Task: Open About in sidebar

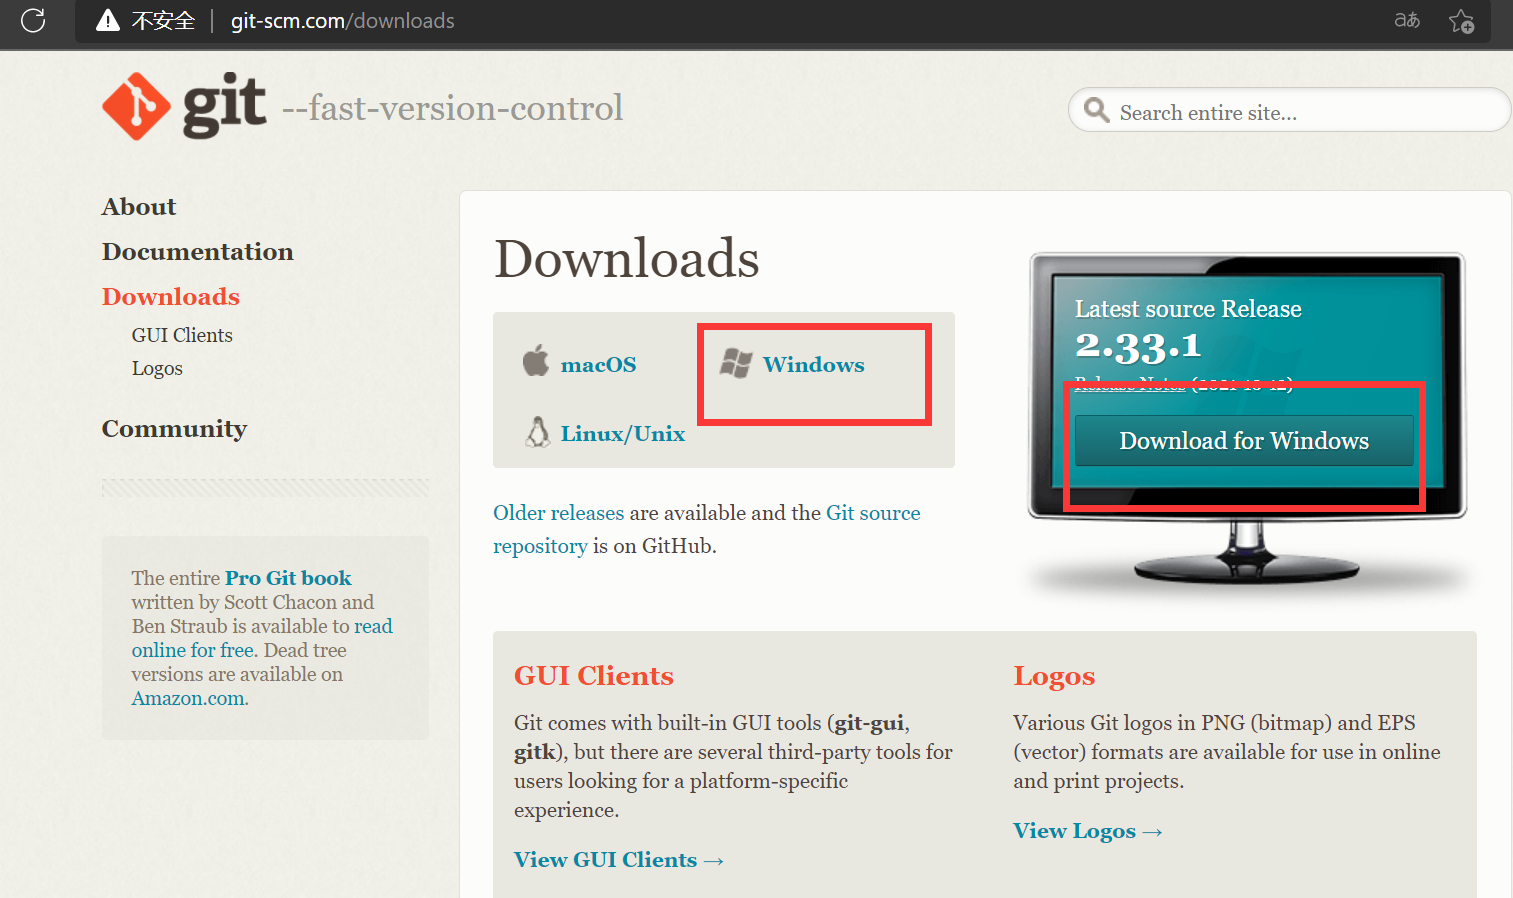Action: coord(139,207)
